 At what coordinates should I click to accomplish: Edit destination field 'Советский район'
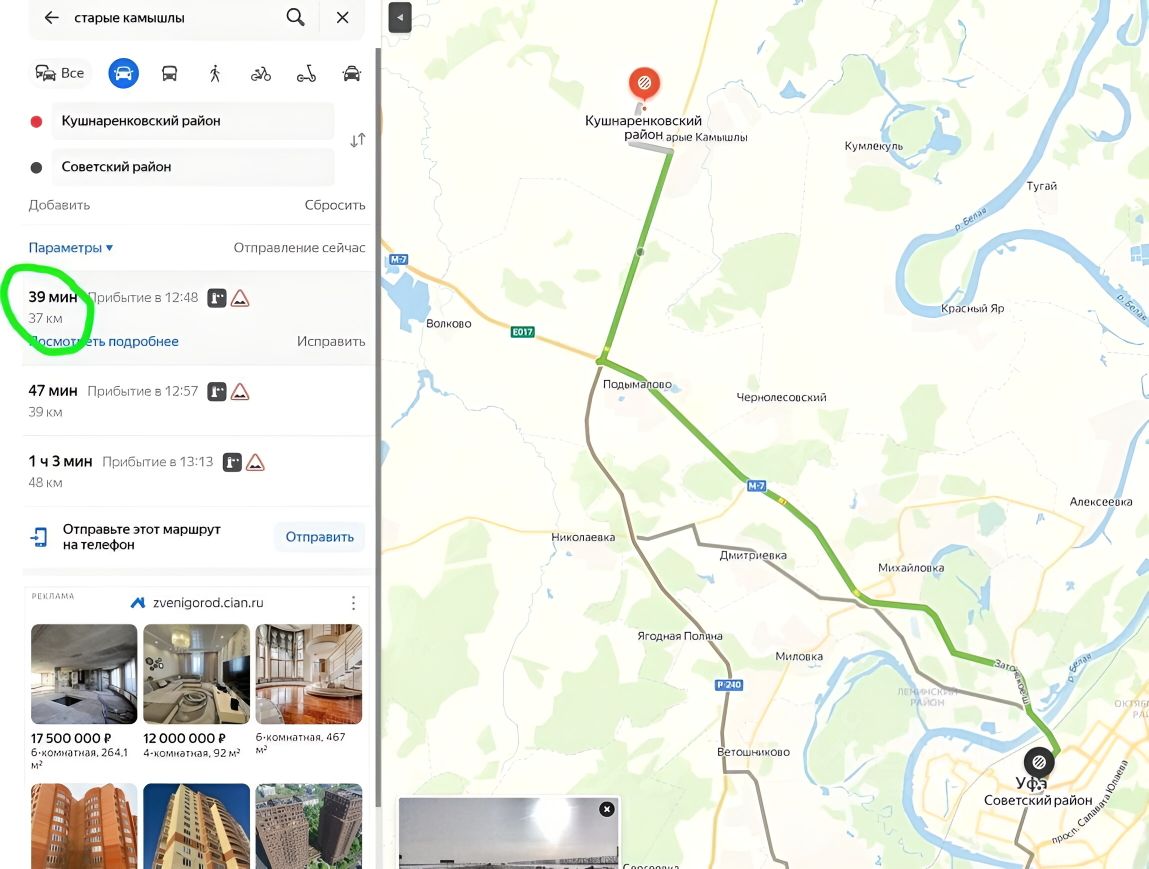click(193, 167)
